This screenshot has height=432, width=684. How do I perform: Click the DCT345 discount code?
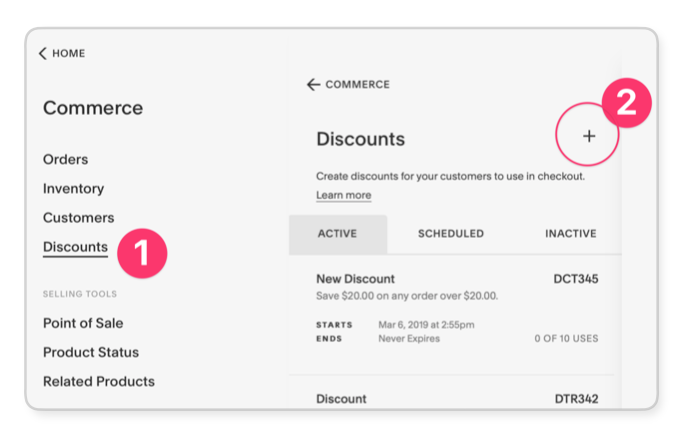(x=575, y=279)
